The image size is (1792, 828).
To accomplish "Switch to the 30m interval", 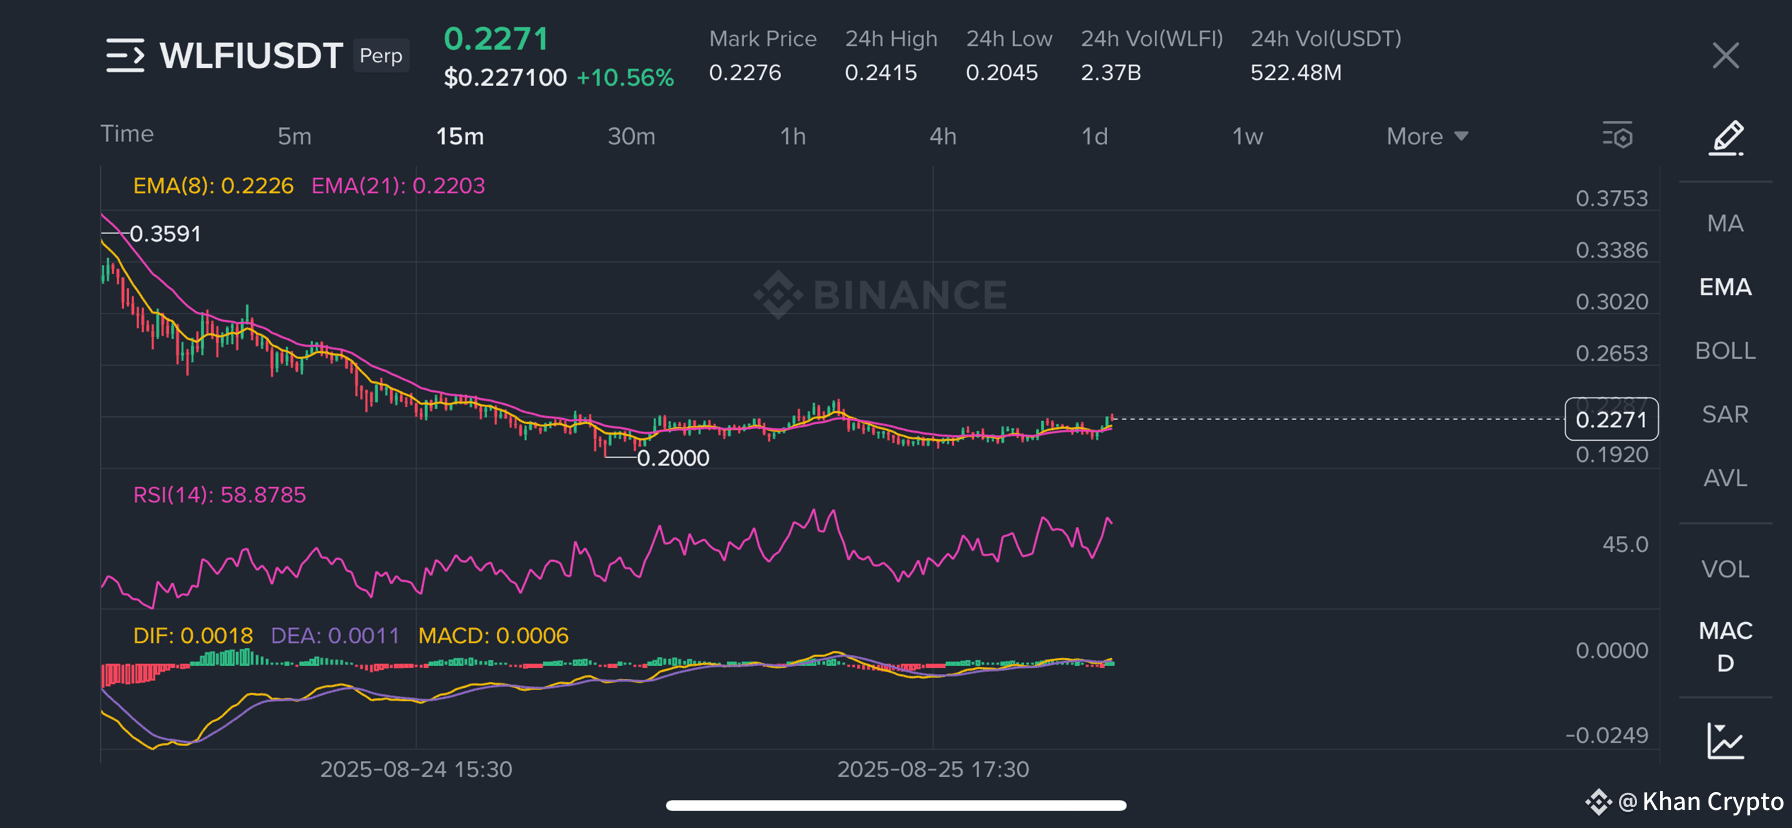I will coord(631,136).
